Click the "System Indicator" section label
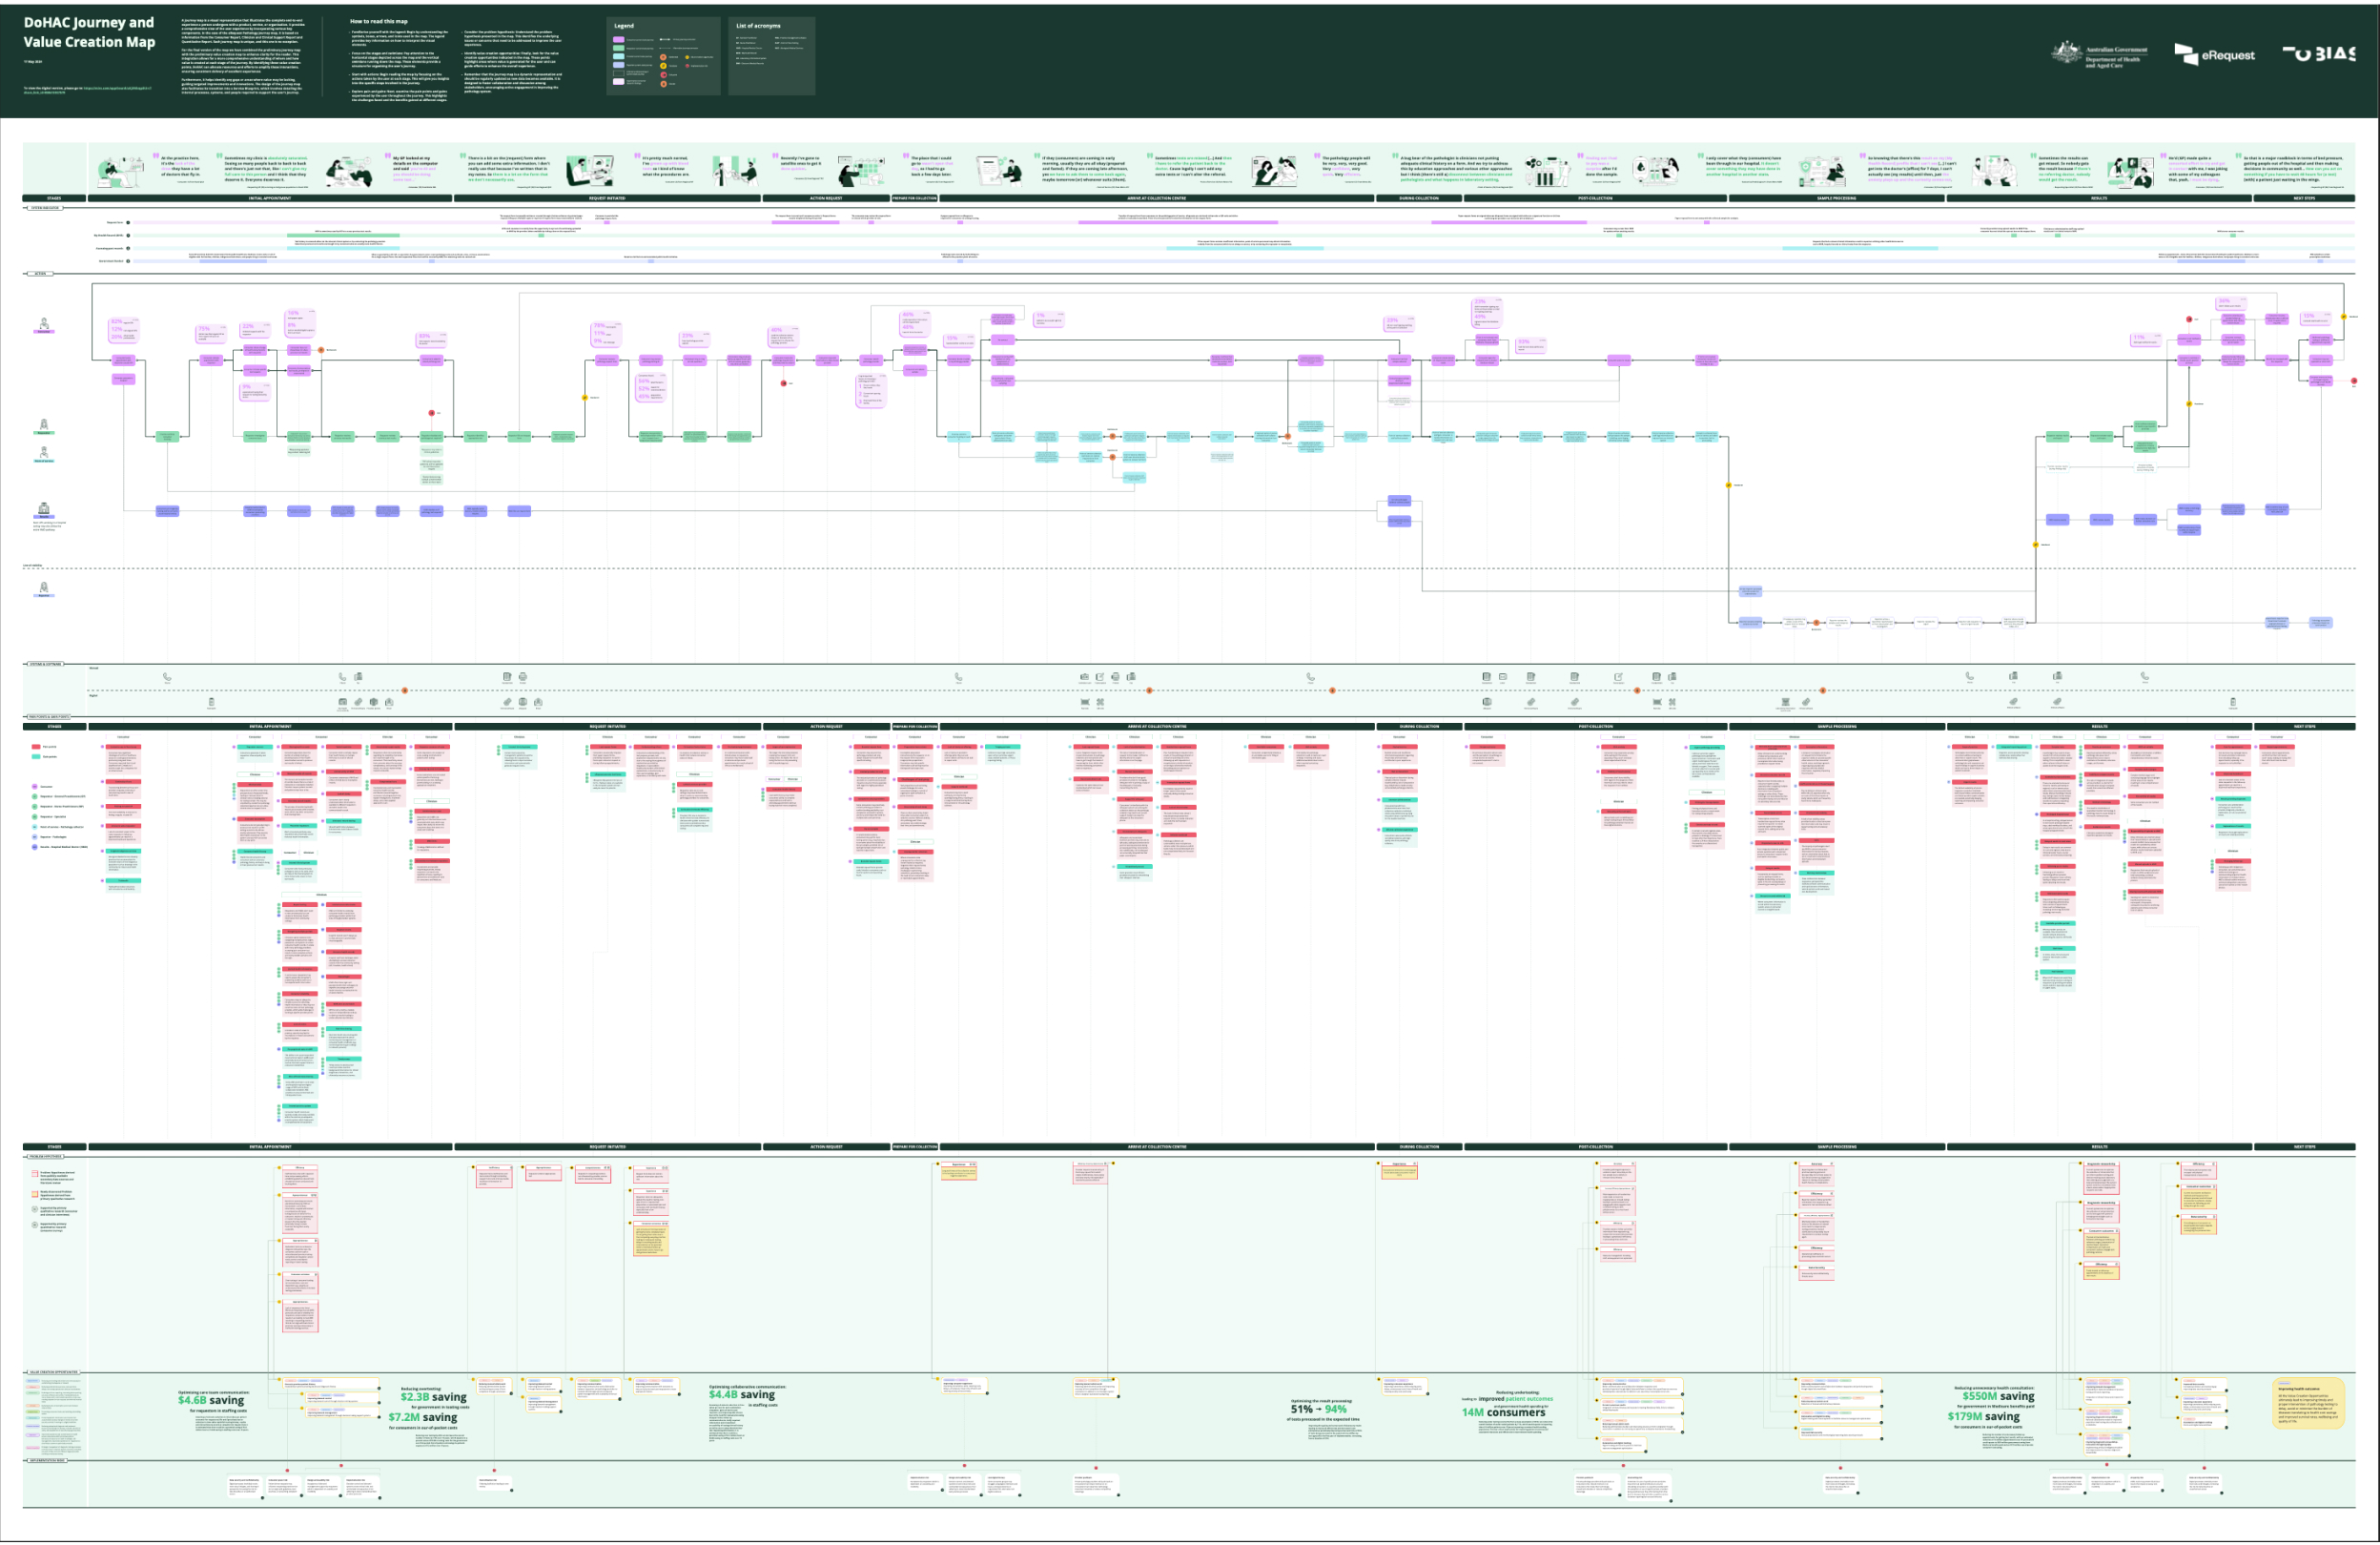Screen dimensions: 2380x1545 click(x=44, y=208)
